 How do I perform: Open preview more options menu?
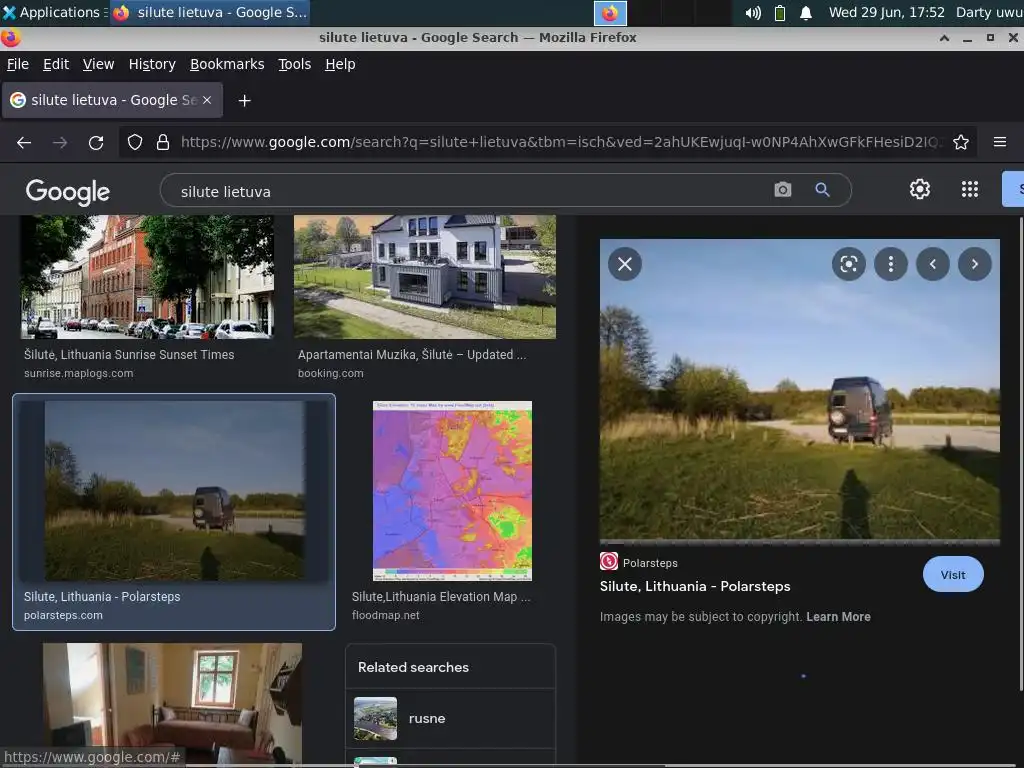tap(891, 264)
